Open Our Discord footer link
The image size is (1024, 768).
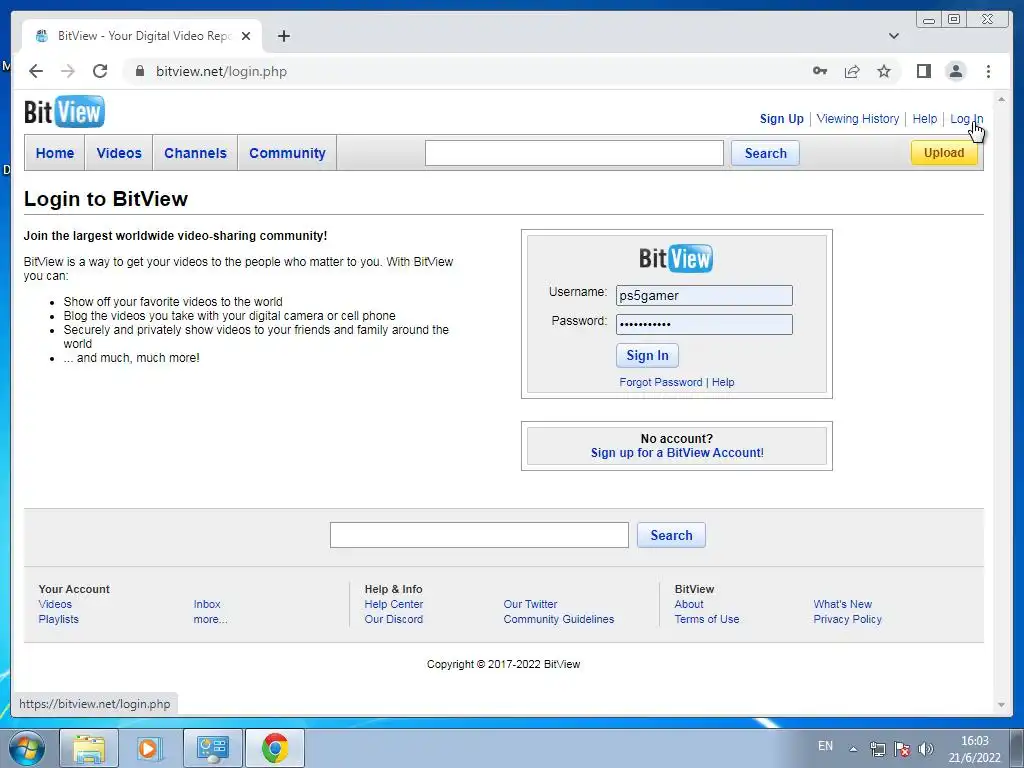[x=394, y=619]
